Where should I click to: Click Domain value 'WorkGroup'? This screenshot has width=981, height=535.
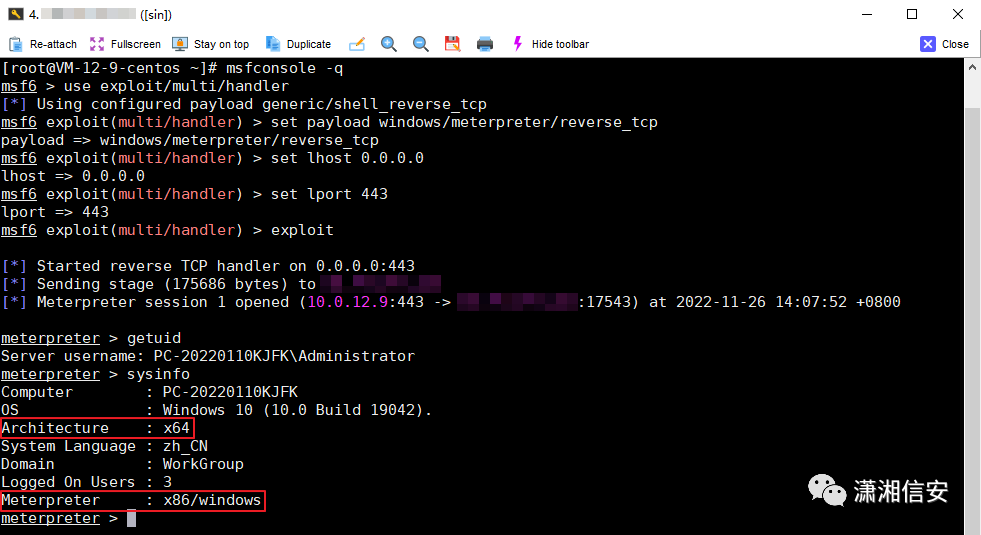[203, 464]
